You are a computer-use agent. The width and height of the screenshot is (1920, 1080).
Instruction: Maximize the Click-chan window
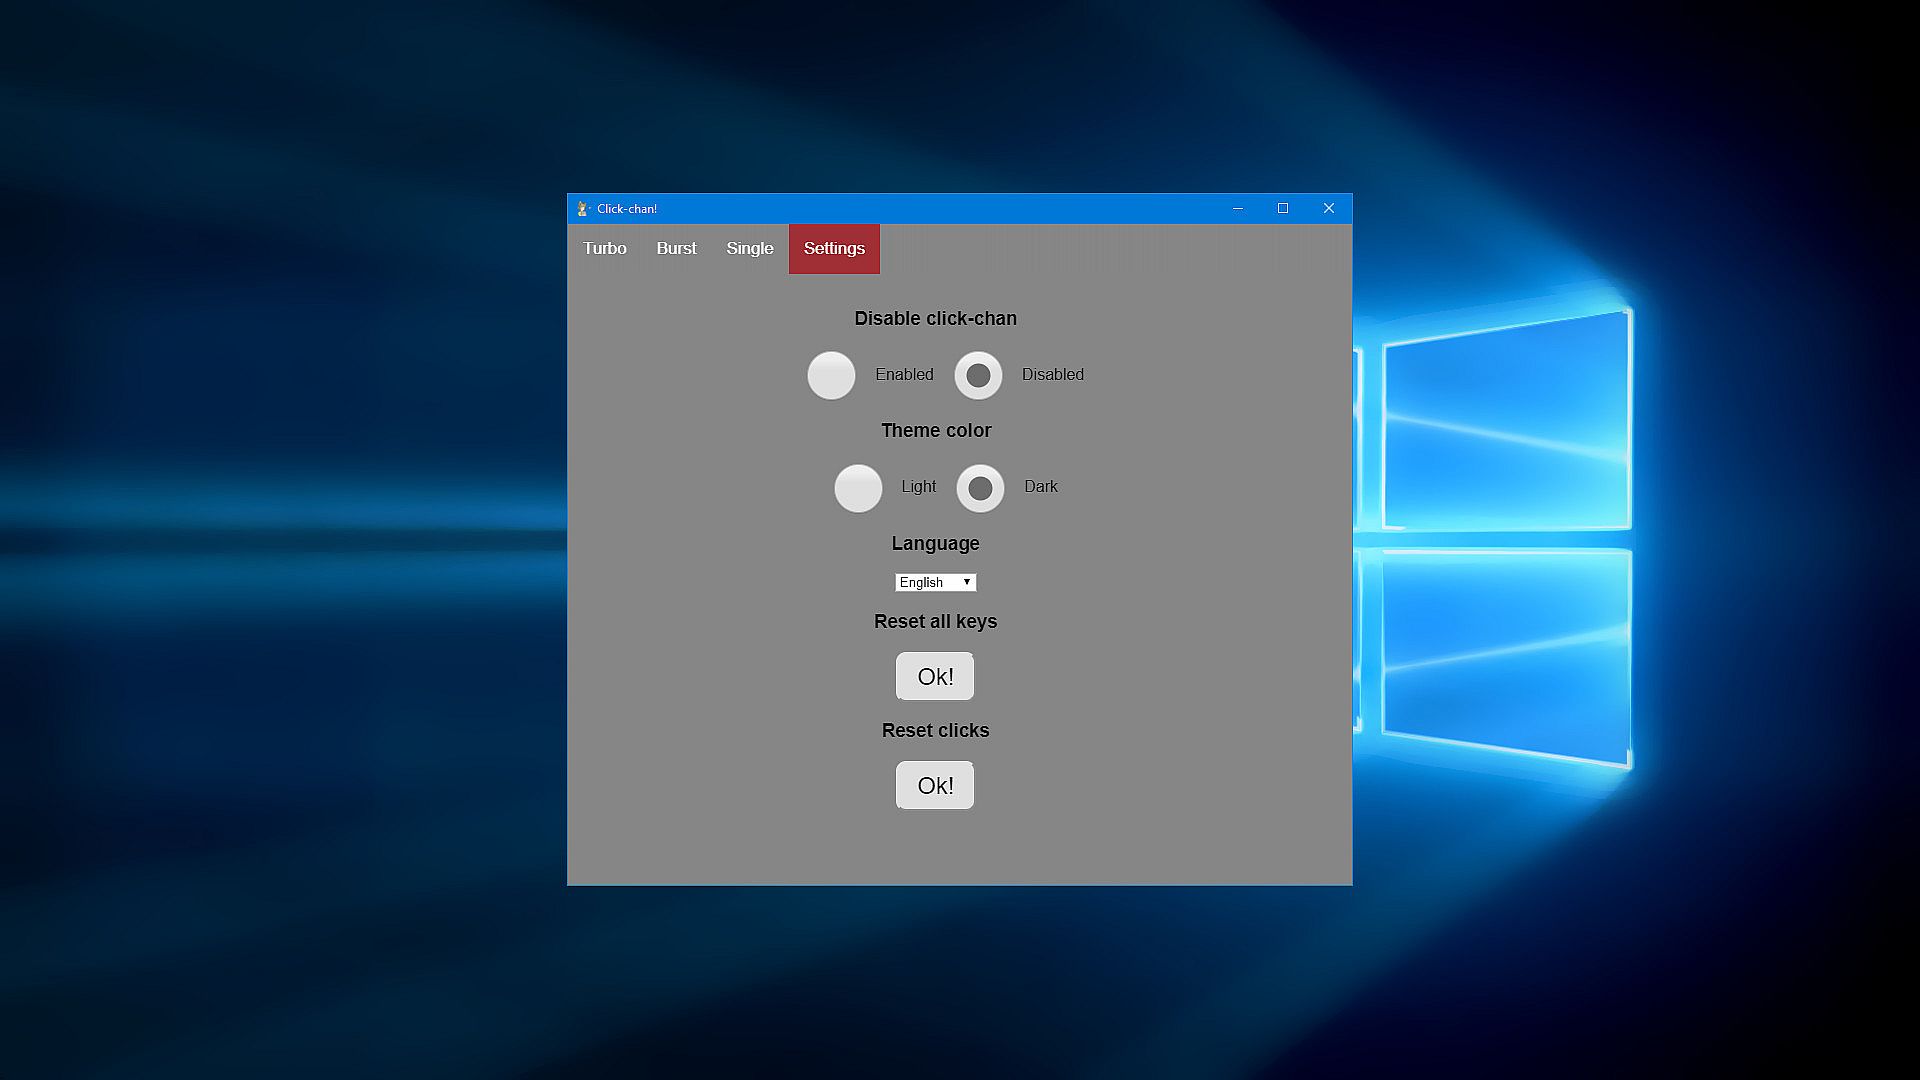click(1283, 209)
